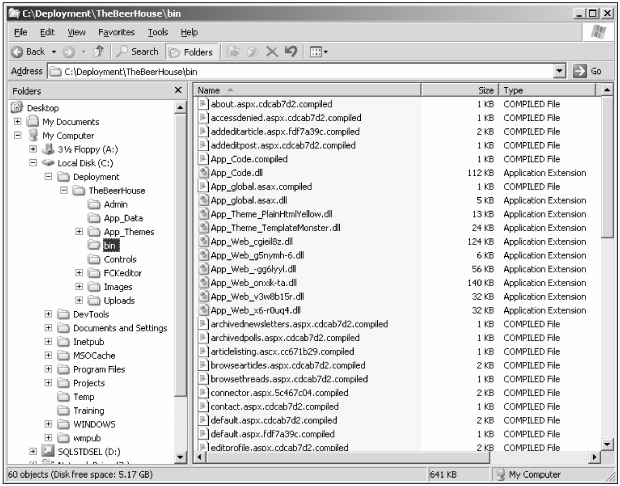This screenshot has height=486, width=620.
Task: Select the Controls folder in tree
Action: pos(120,259)
